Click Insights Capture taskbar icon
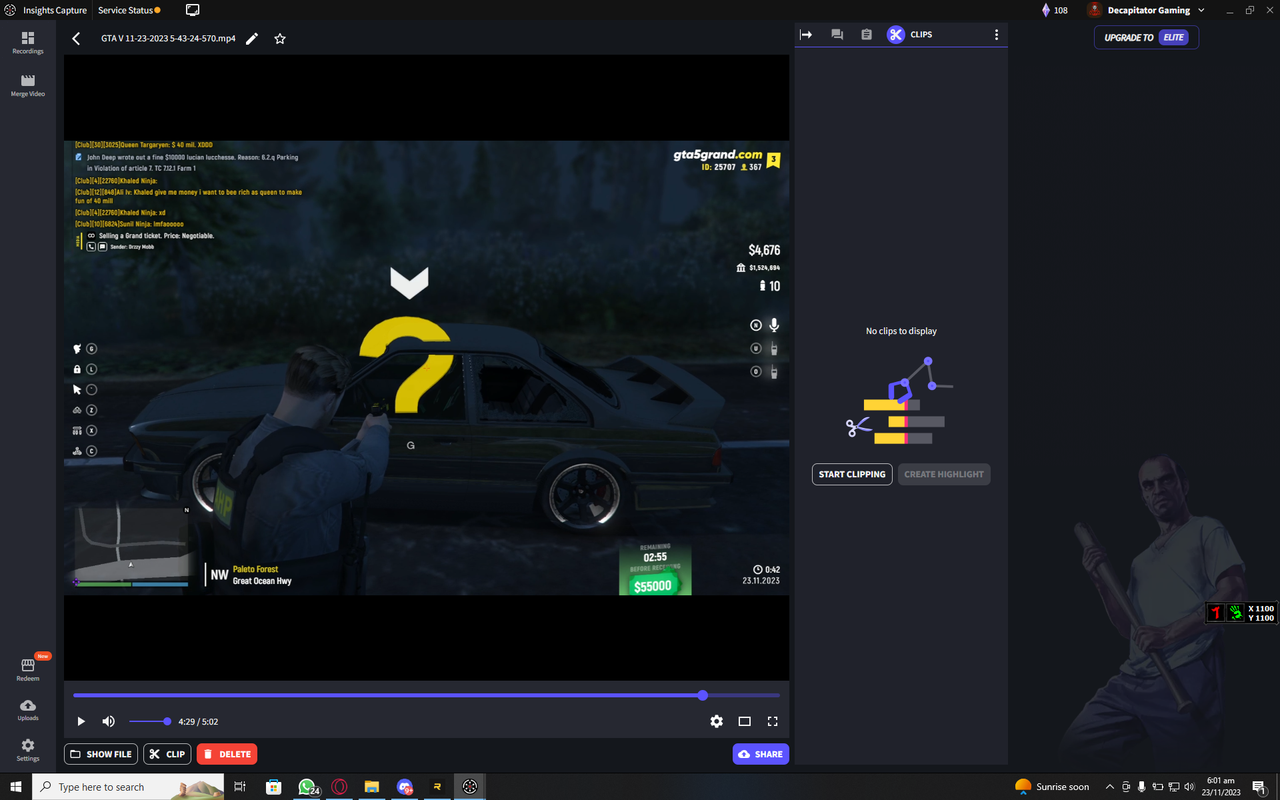Image resolution: width=1280 pixels, height=800 pixels. click(469, 787)
